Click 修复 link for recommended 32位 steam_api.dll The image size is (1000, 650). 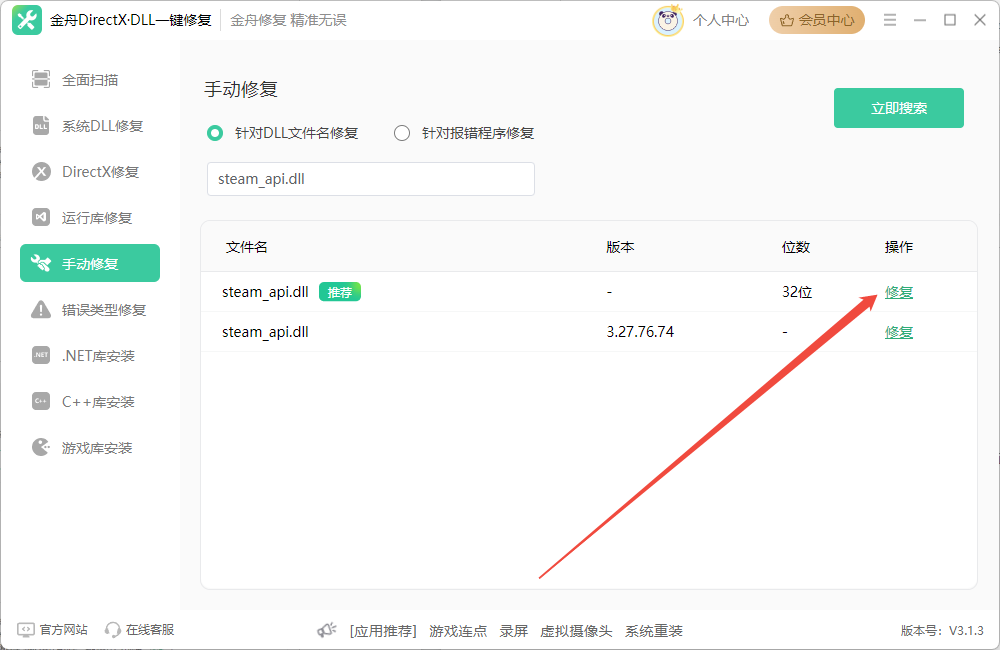coord(899,292)
